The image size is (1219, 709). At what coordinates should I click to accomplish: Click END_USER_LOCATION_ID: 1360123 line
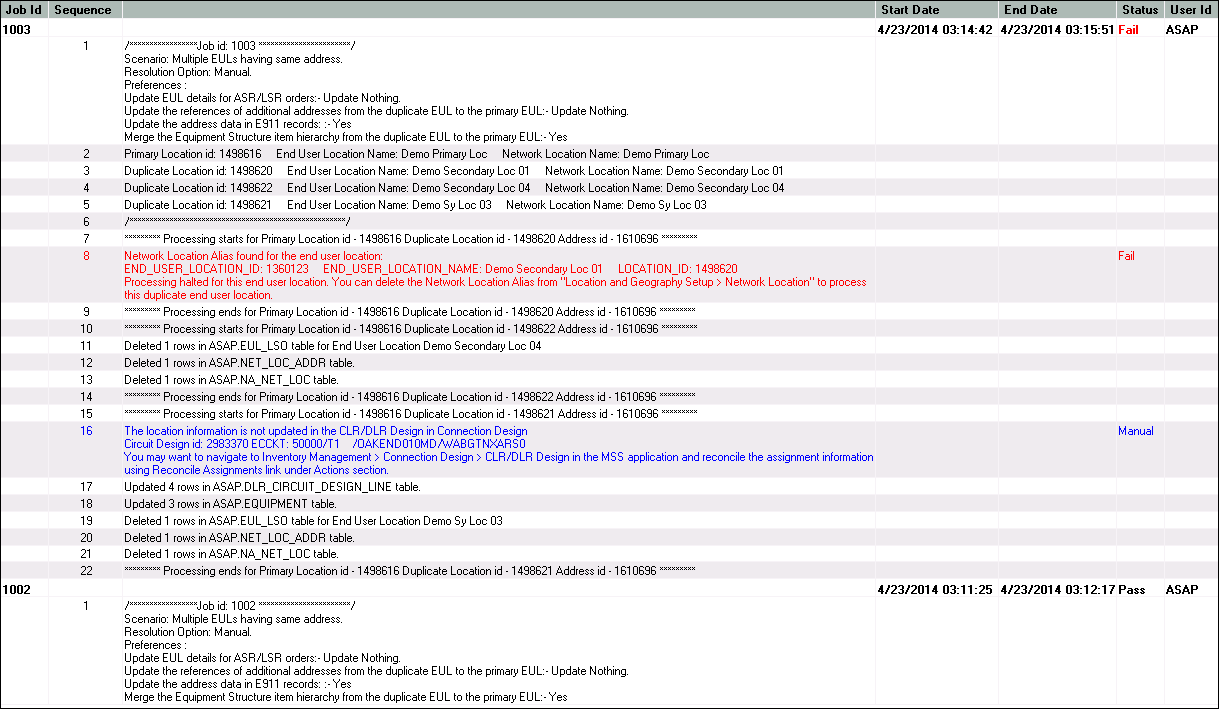[431, 269]
